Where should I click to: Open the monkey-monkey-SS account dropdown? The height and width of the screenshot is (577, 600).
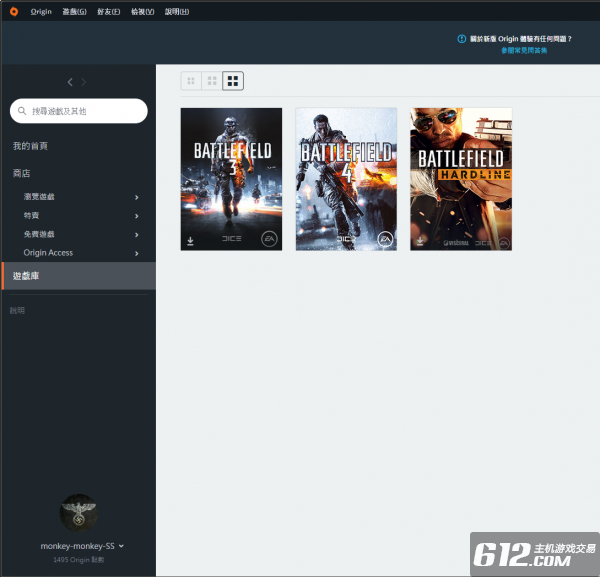coord(82,546)
